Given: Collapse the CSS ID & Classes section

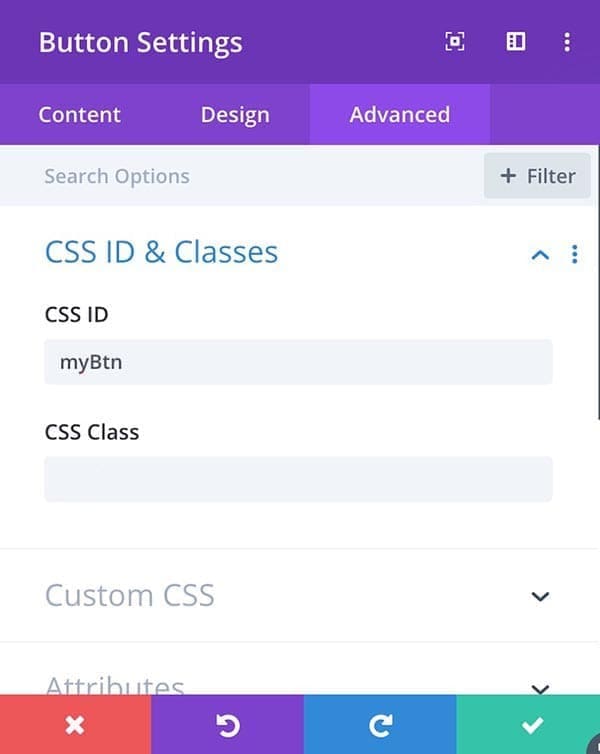Looking at the screenshot, I should [x=540, y=254].
